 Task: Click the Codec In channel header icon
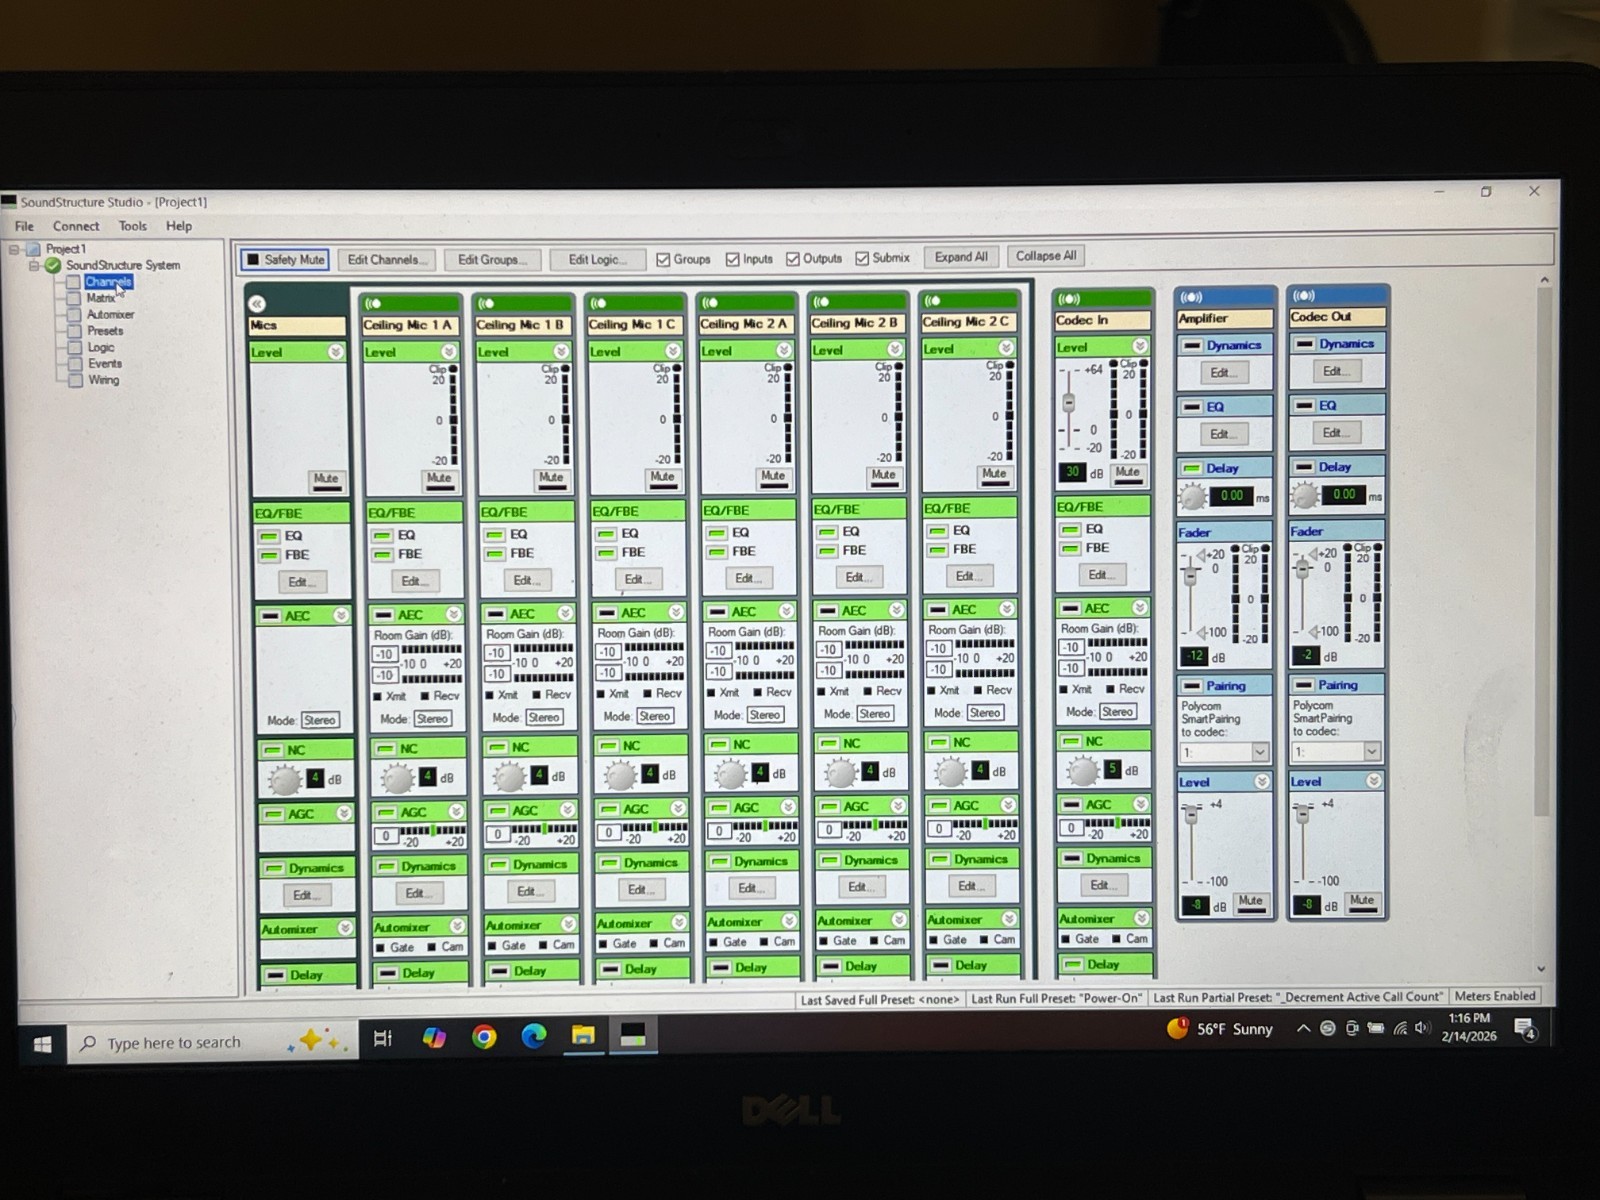1069,299
